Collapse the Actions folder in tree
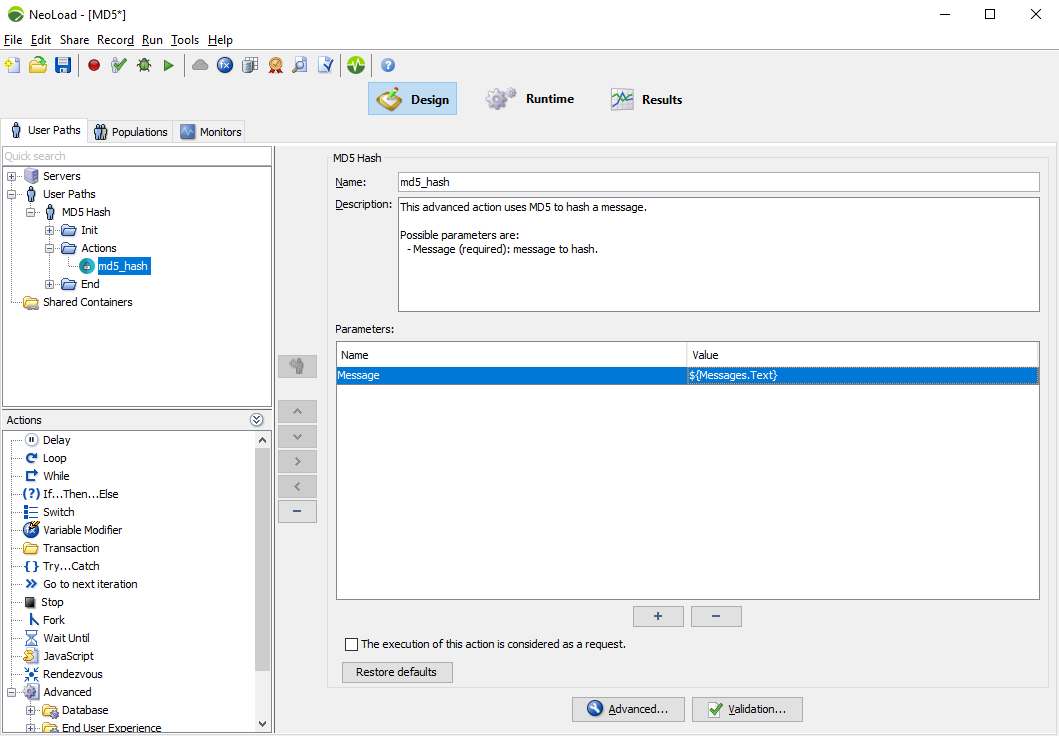The width and height of the screenshot is (1059, 736). click(50, 248)
